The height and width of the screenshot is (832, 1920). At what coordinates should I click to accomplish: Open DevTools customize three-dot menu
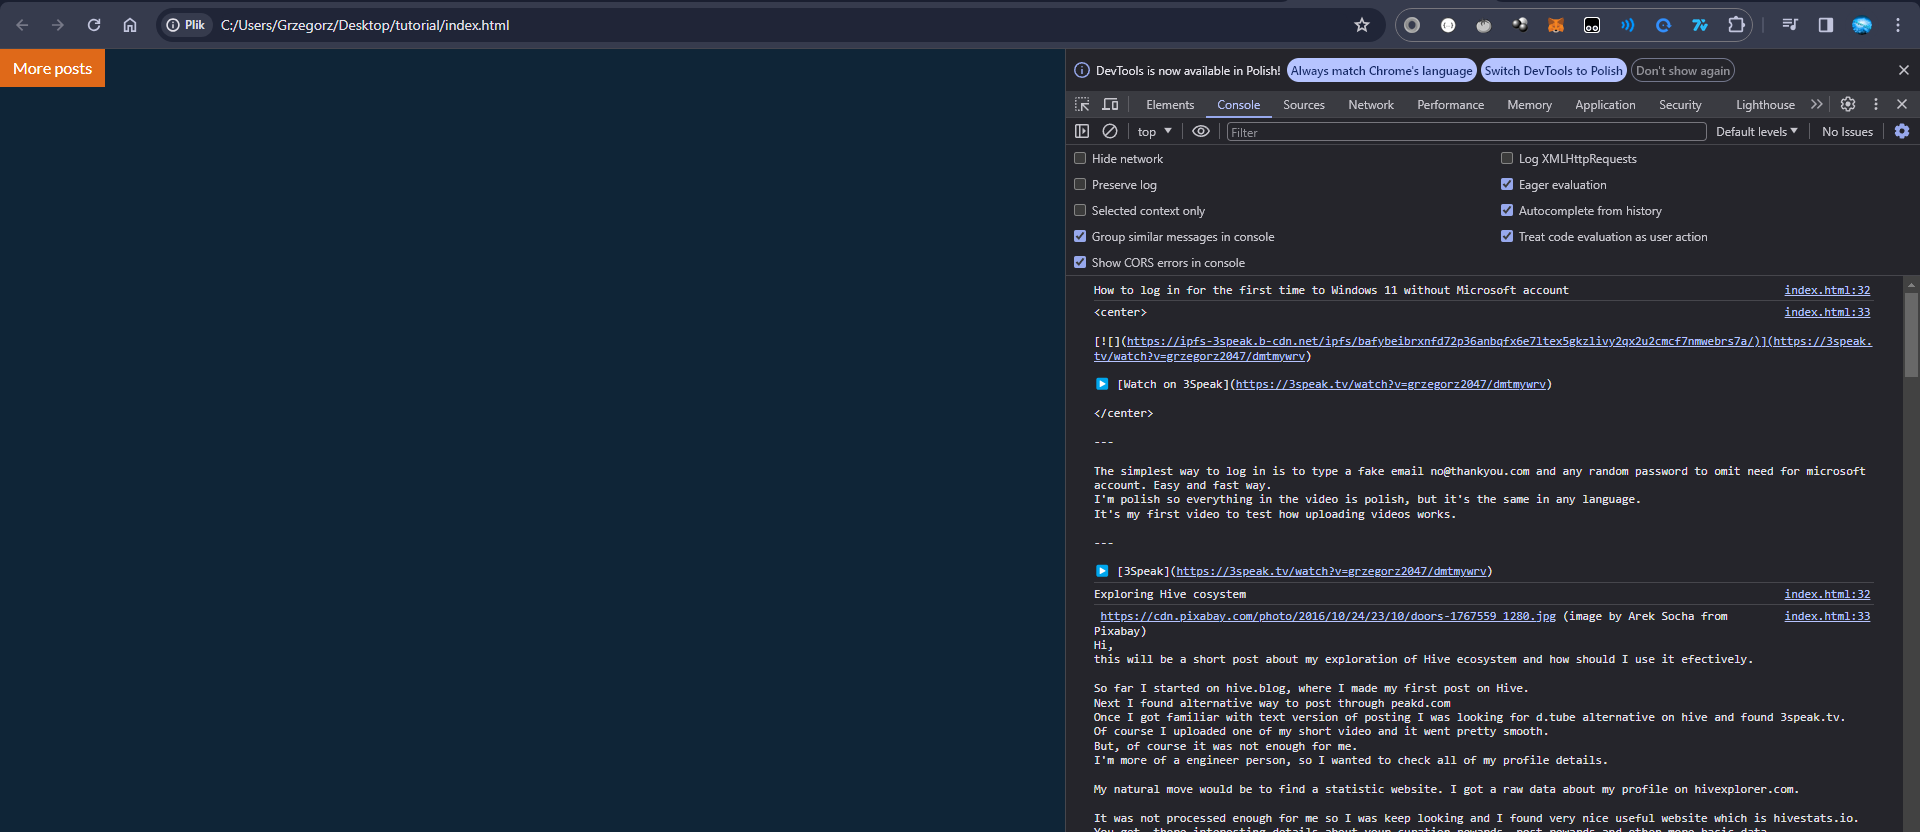[1876, 104]
